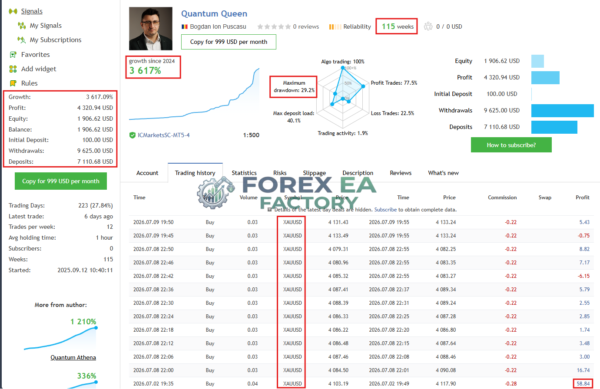Open Bogdan Ion Puscasu author profile
The image size is (600, 389).
pos(218,27)
